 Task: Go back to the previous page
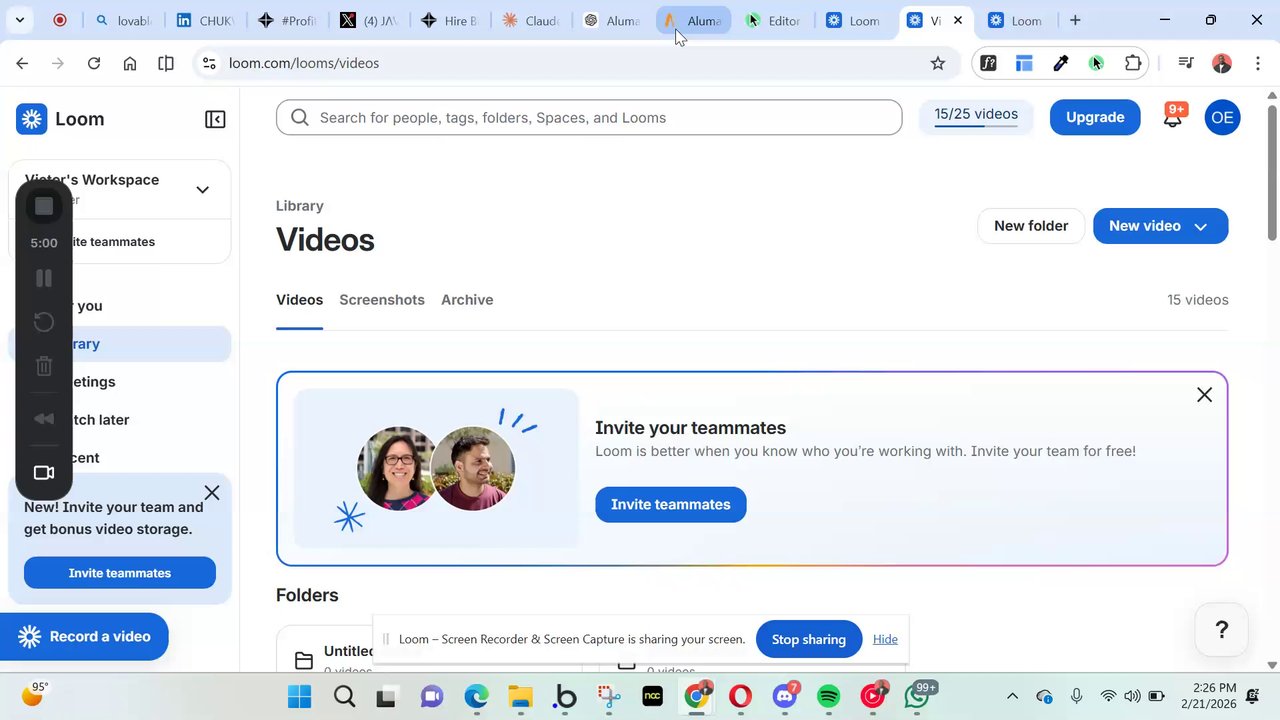click(x=22, y=63)
